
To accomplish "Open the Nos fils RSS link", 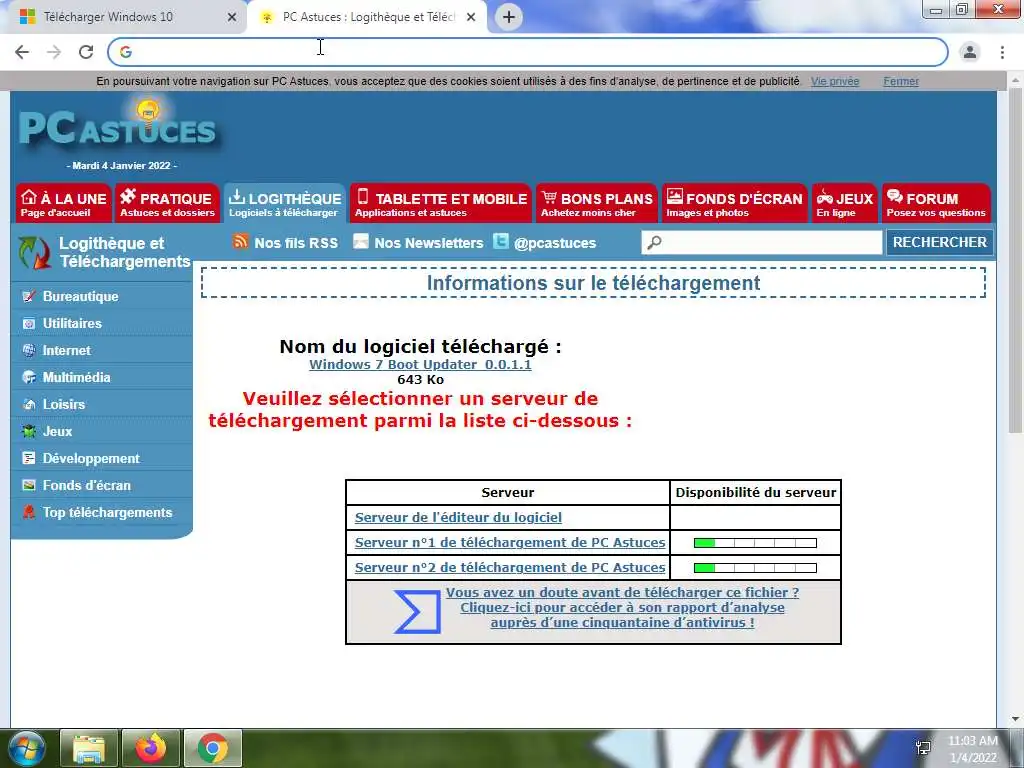I will pos(296,243).
